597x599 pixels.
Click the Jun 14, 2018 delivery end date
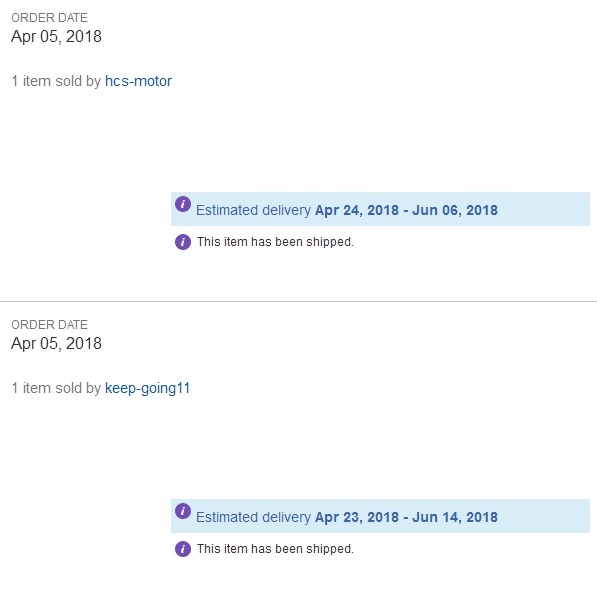(455, 517)
